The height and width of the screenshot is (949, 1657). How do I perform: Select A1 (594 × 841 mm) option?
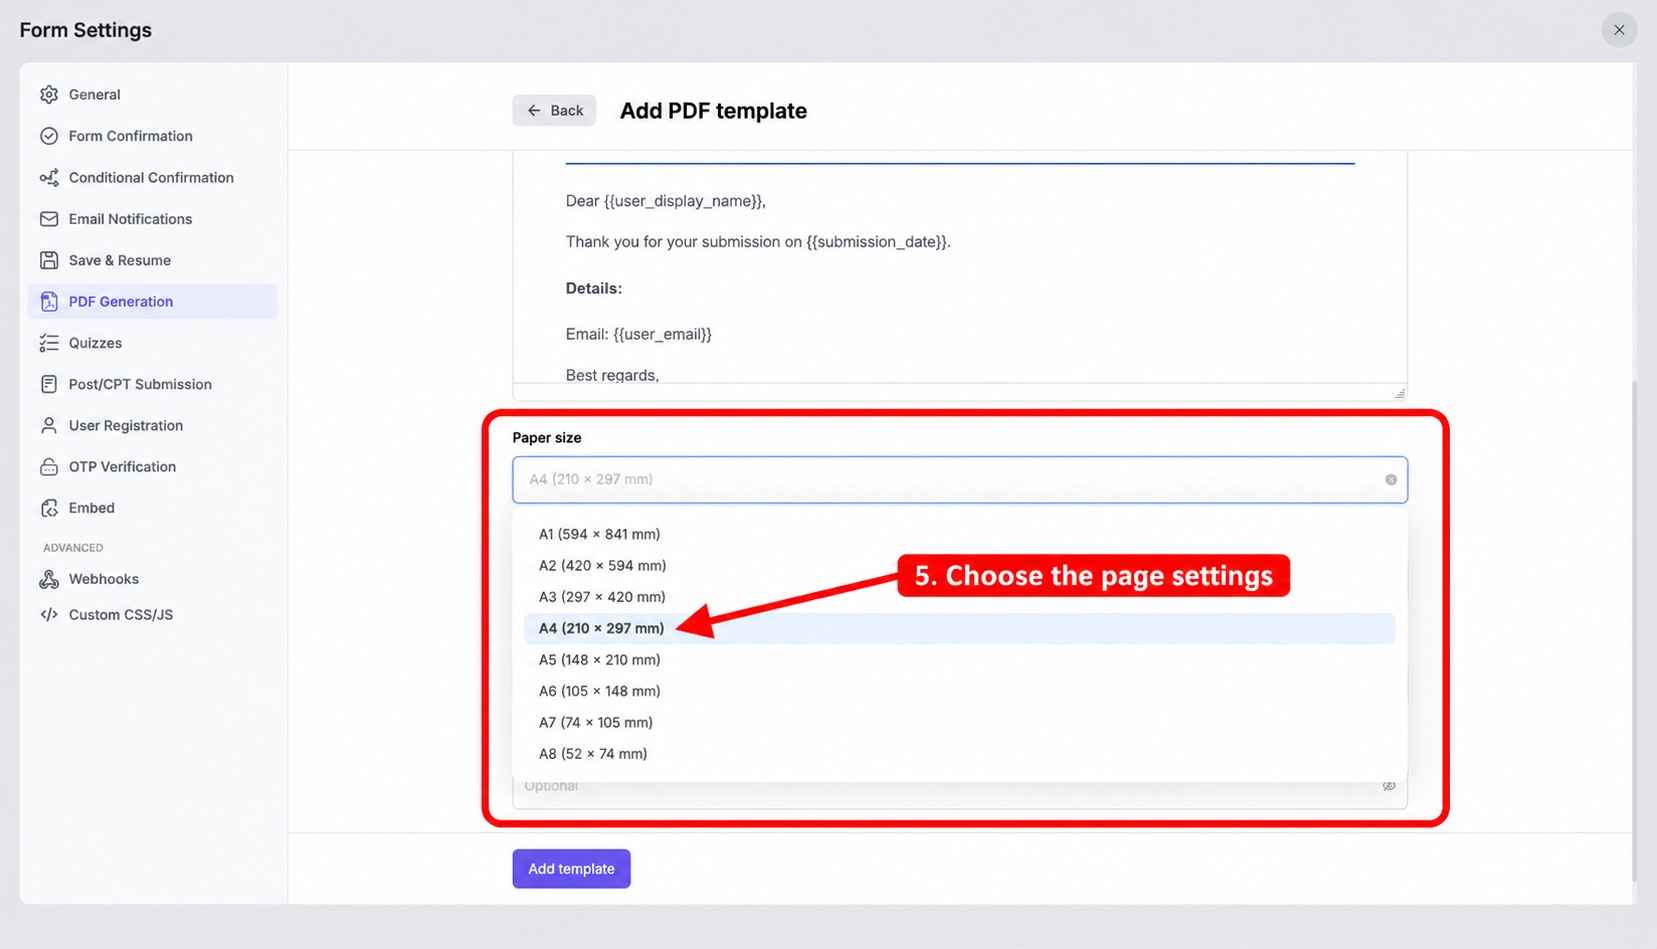point(960,534)
